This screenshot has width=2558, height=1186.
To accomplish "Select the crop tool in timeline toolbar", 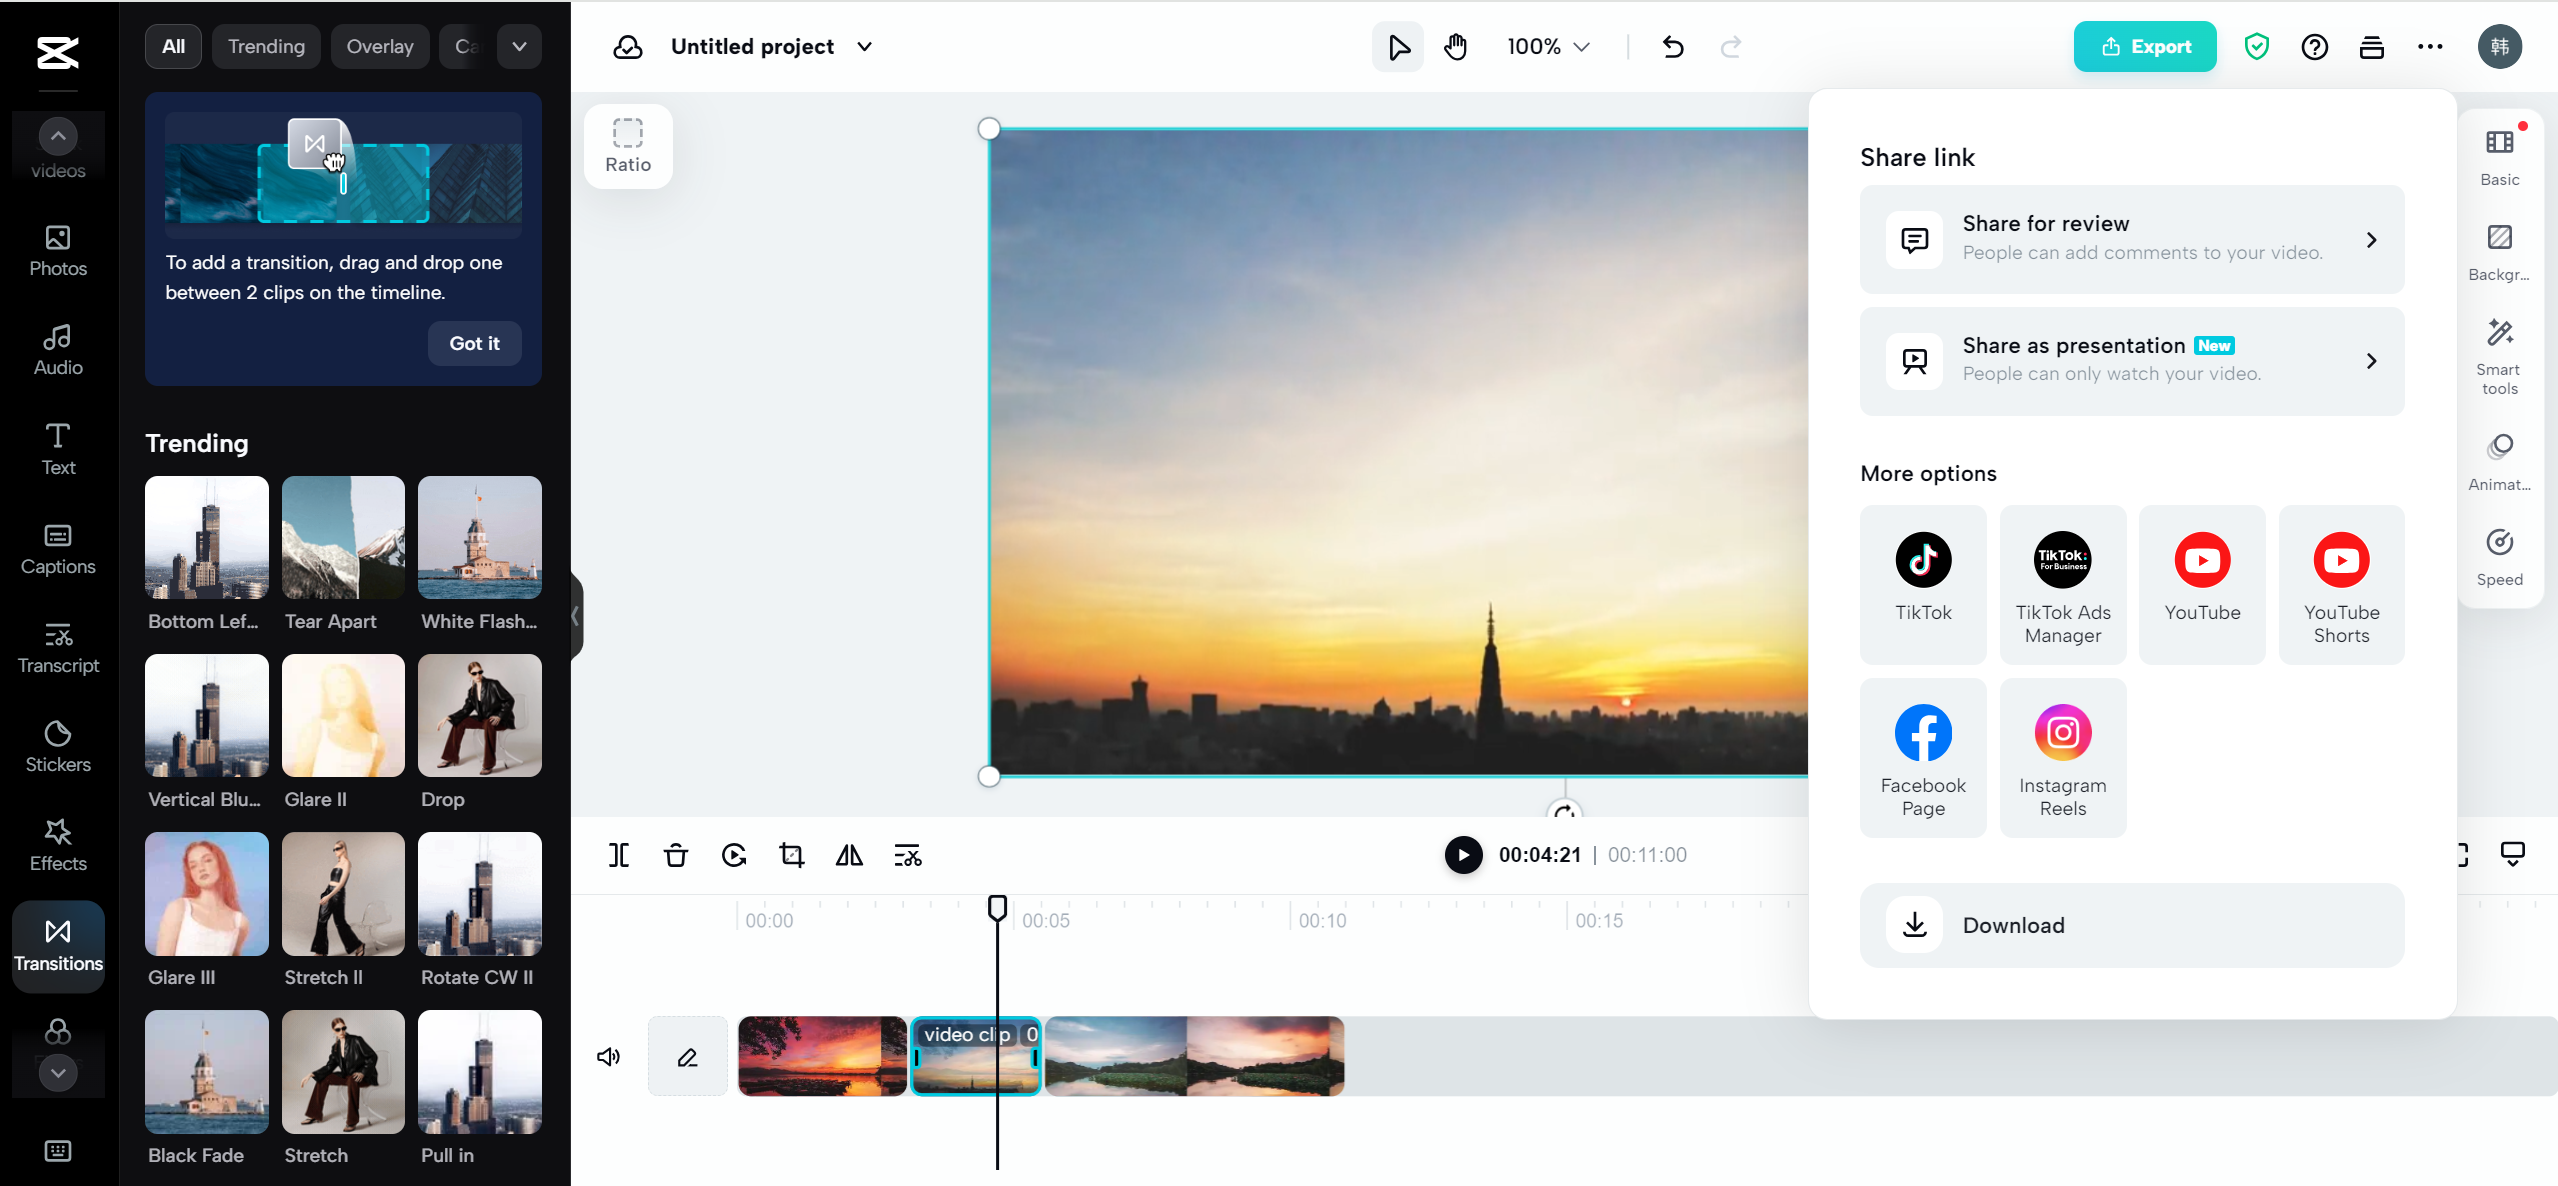I will (x=791, y=855).
